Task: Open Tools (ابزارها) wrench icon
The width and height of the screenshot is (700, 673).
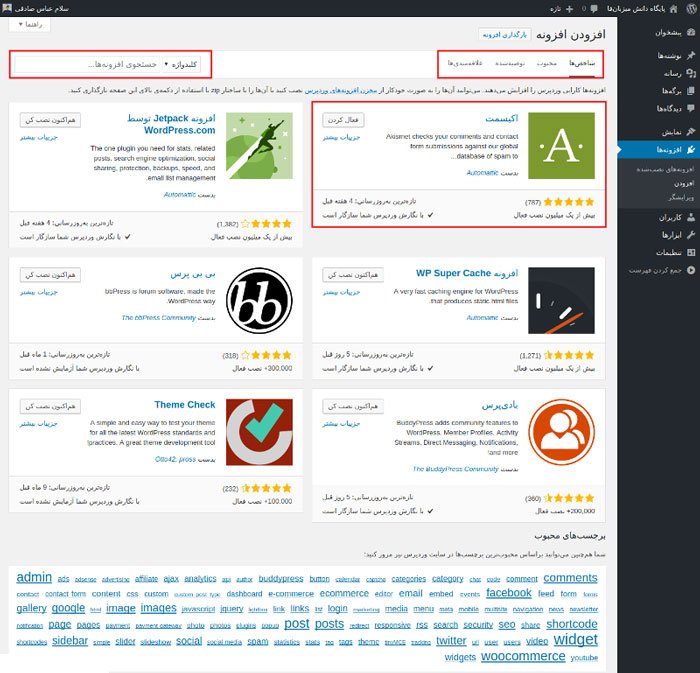Action: tap(688, 234)
